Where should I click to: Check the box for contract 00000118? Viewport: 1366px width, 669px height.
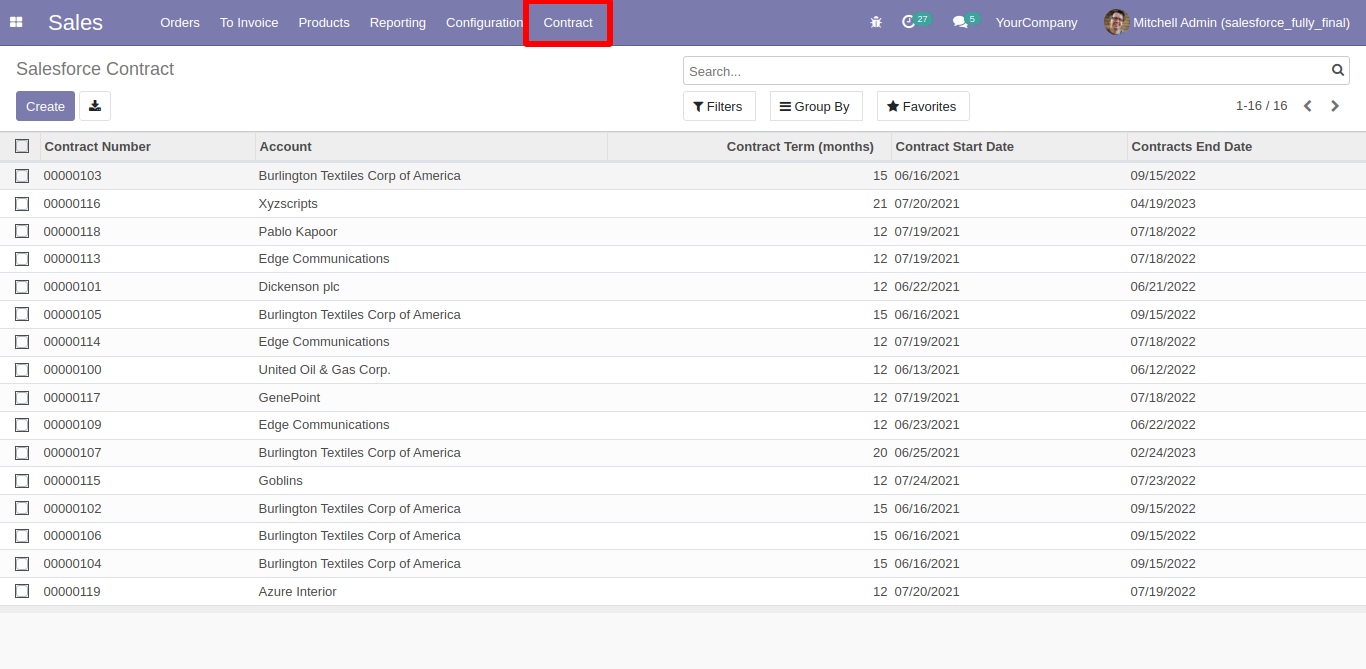tap(22, 231)
